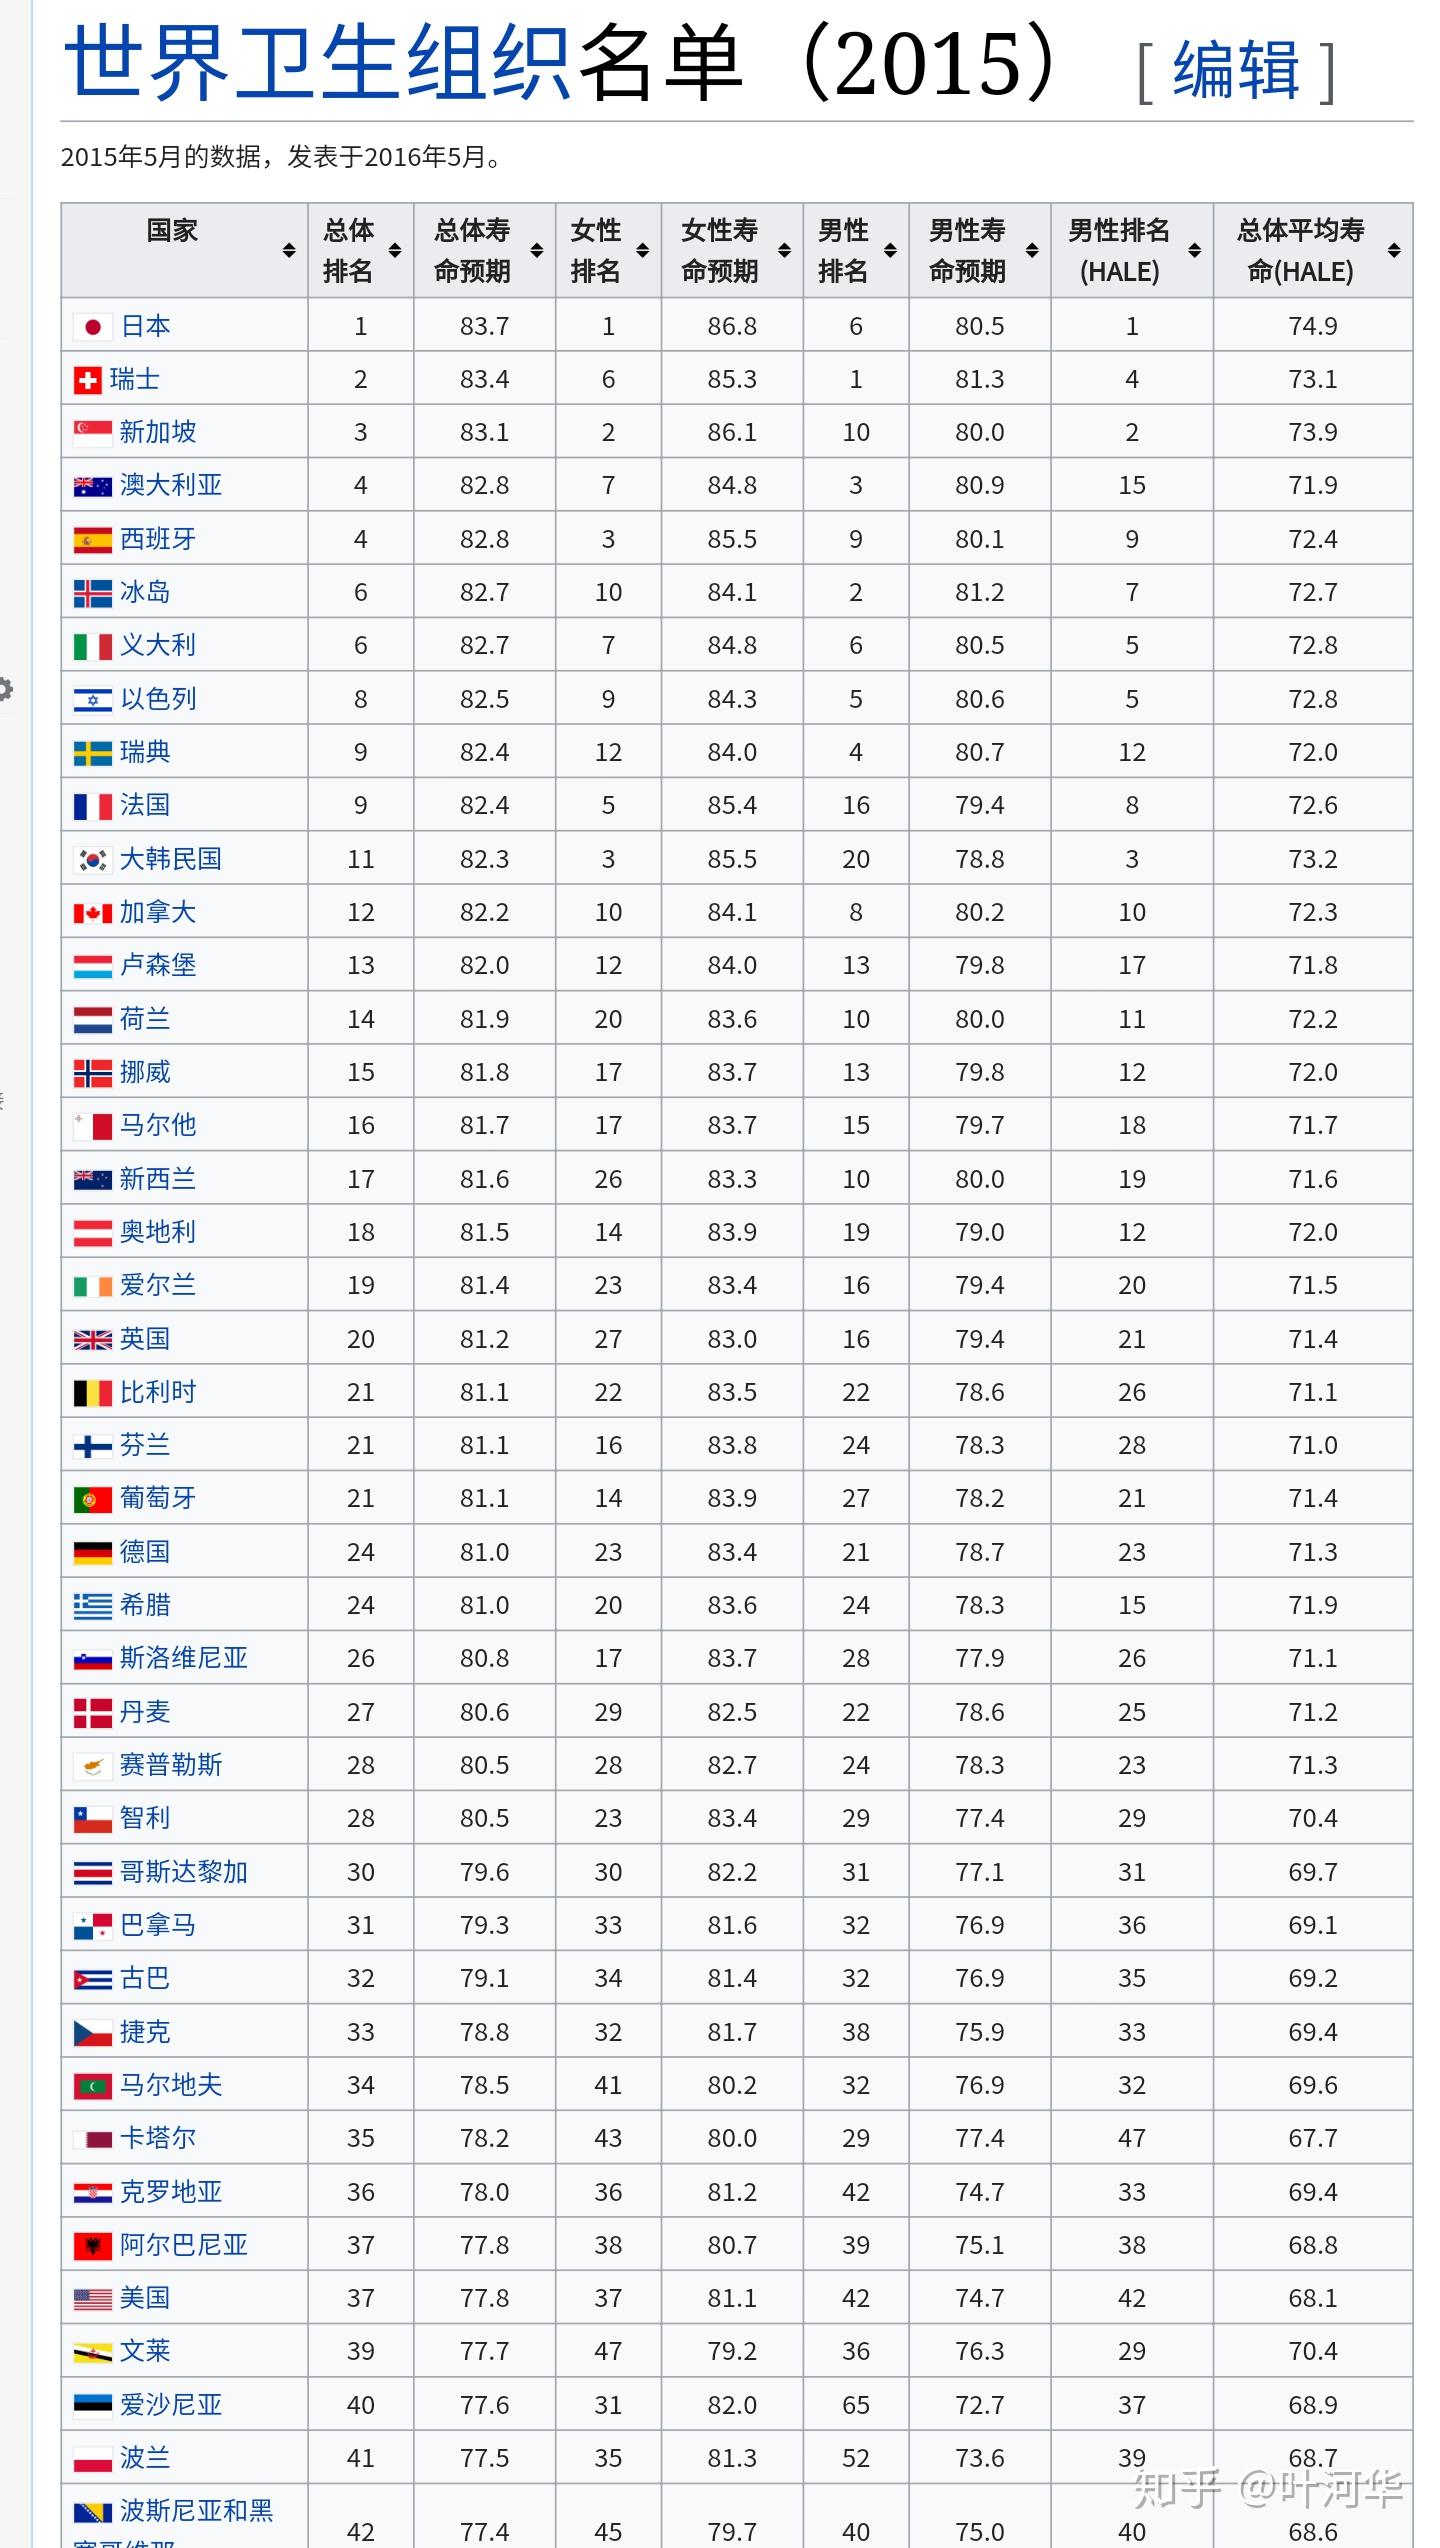1440x2548 pixels.
Task: Open the 世界卫生组织 title link
Action: coord(316,62)
